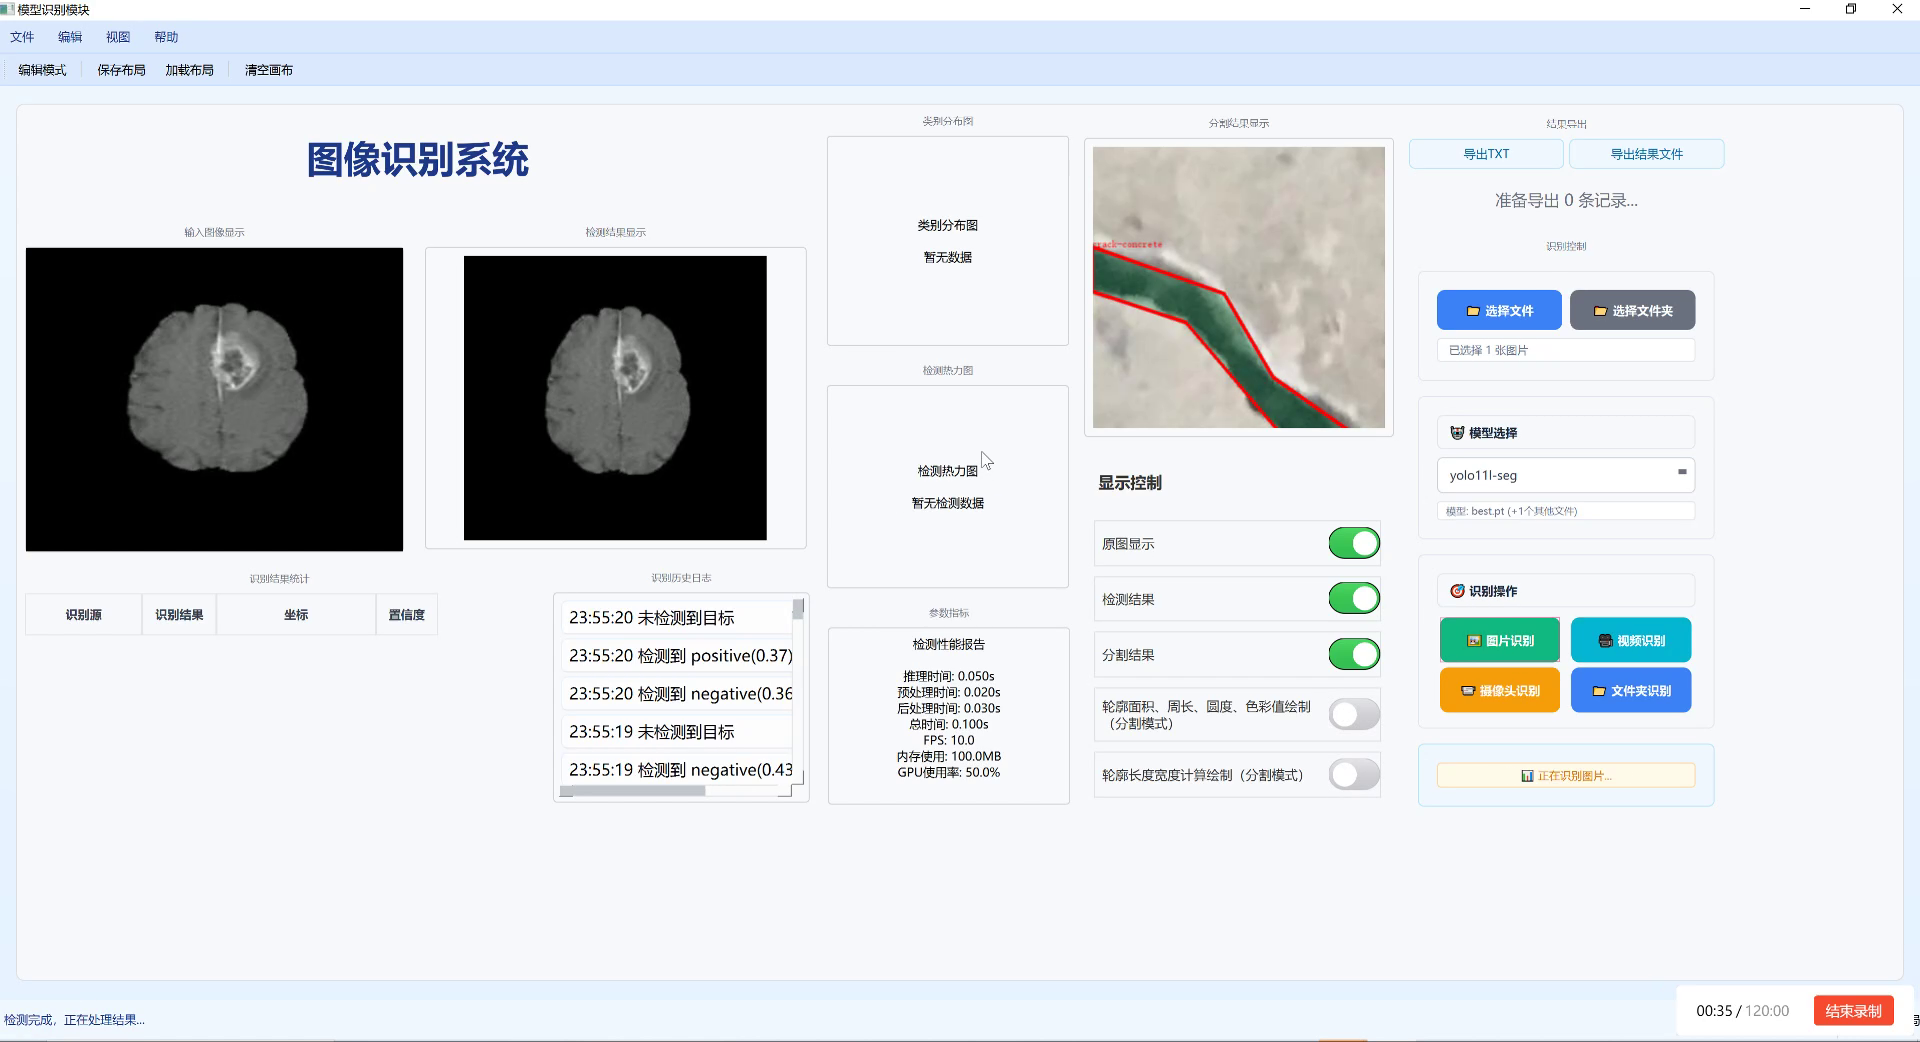Click the model dropdown arrow
Viewport: 1920px width, 1042px height.
coord(1682,472)
